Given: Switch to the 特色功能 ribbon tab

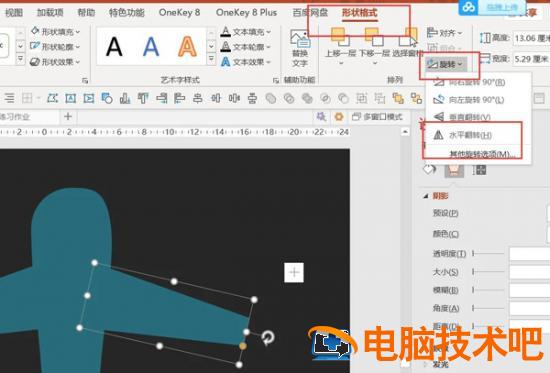Looking at the screenshot, I should pyautogui.click(x=127, y=13).
